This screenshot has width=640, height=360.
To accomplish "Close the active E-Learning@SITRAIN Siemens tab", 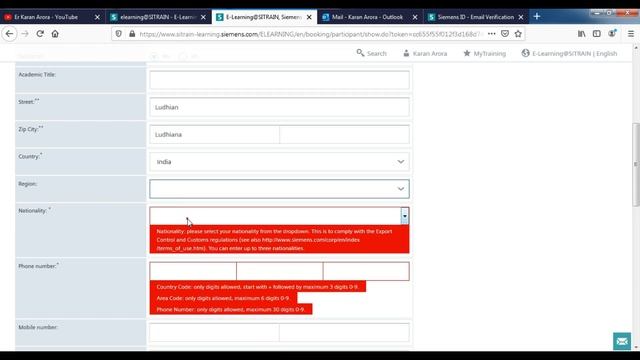I will (309, 17).
